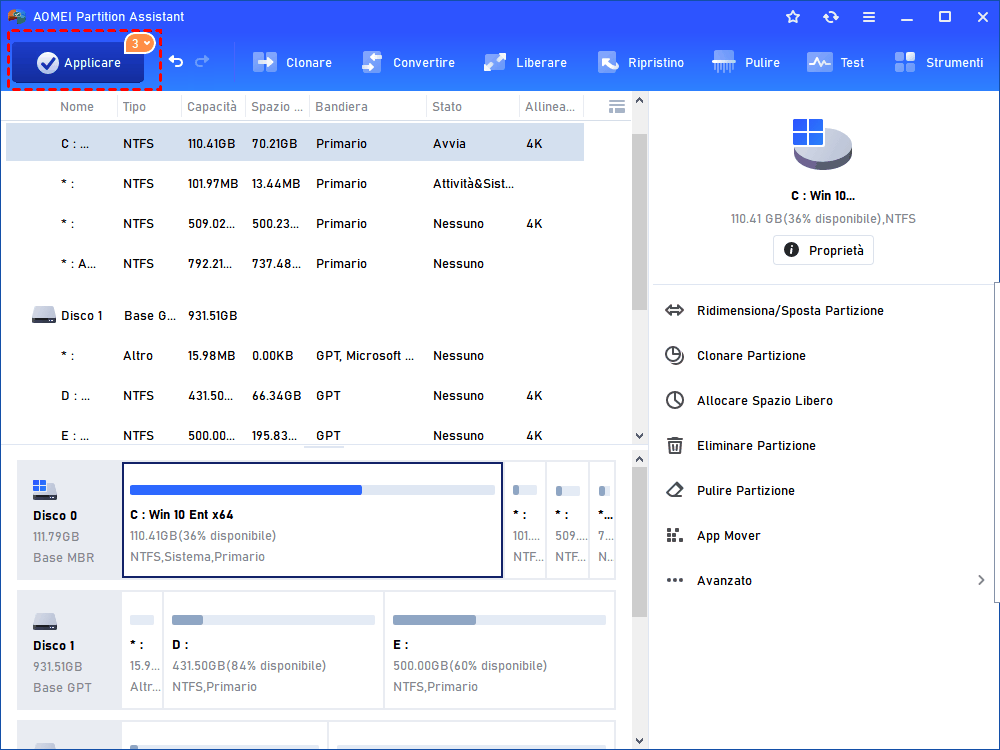
Task: Choose Pulire Partizione
Action: (746, 490)
